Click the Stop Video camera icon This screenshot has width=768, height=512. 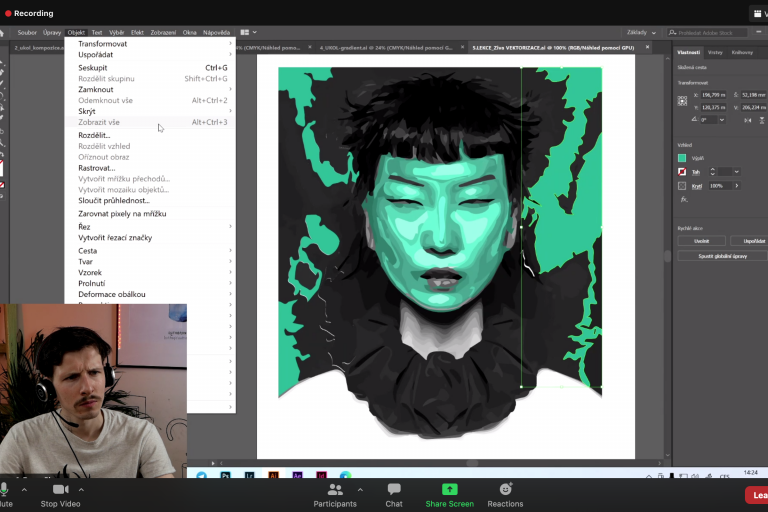coord(60,489)
